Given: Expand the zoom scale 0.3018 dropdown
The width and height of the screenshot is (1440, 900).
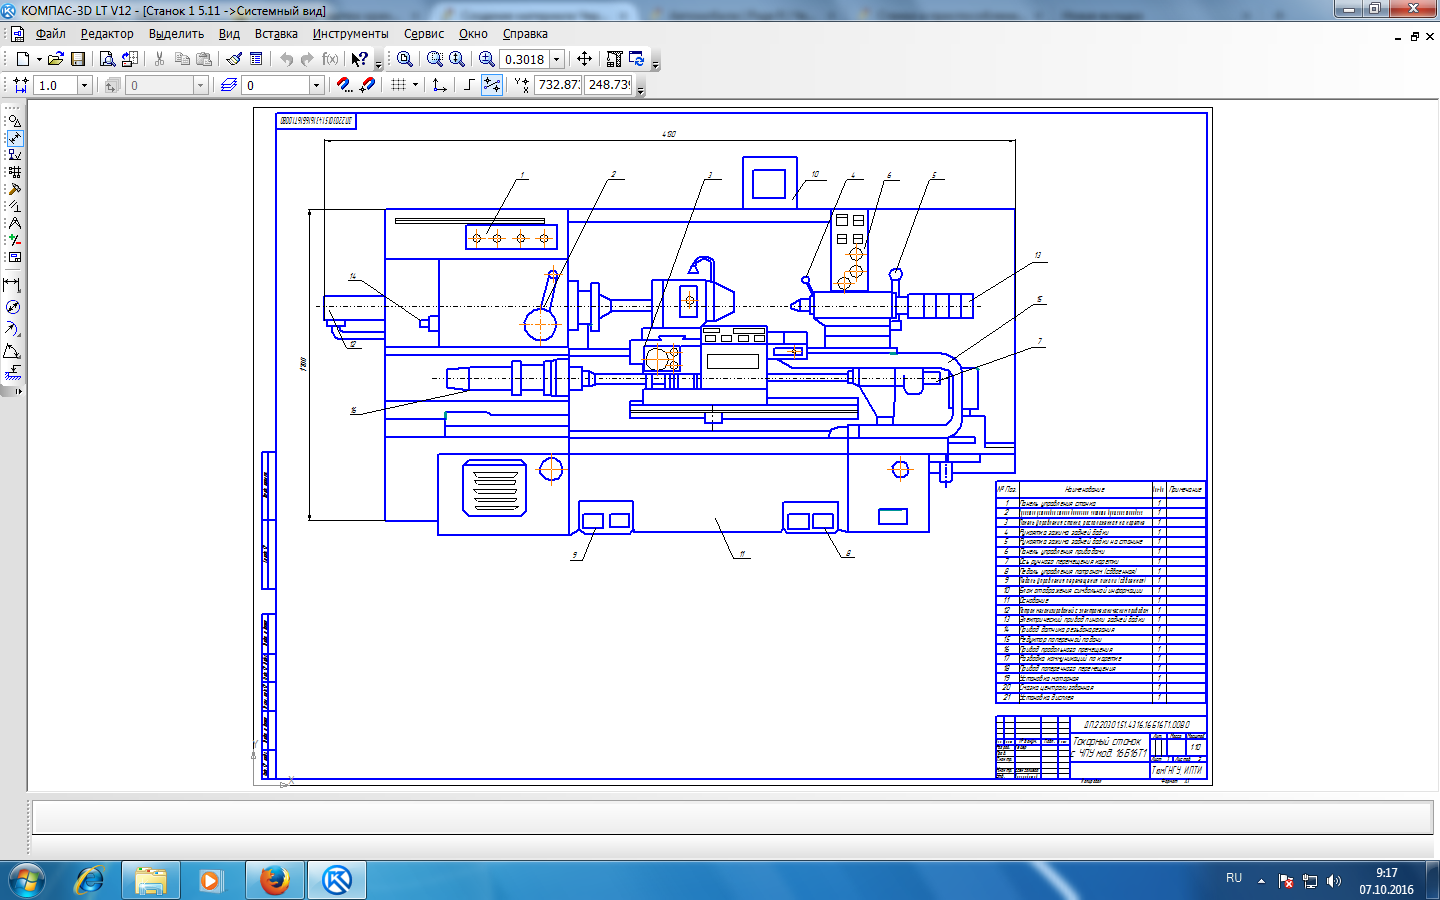Looking at the screenshot, I should point(557,59).
